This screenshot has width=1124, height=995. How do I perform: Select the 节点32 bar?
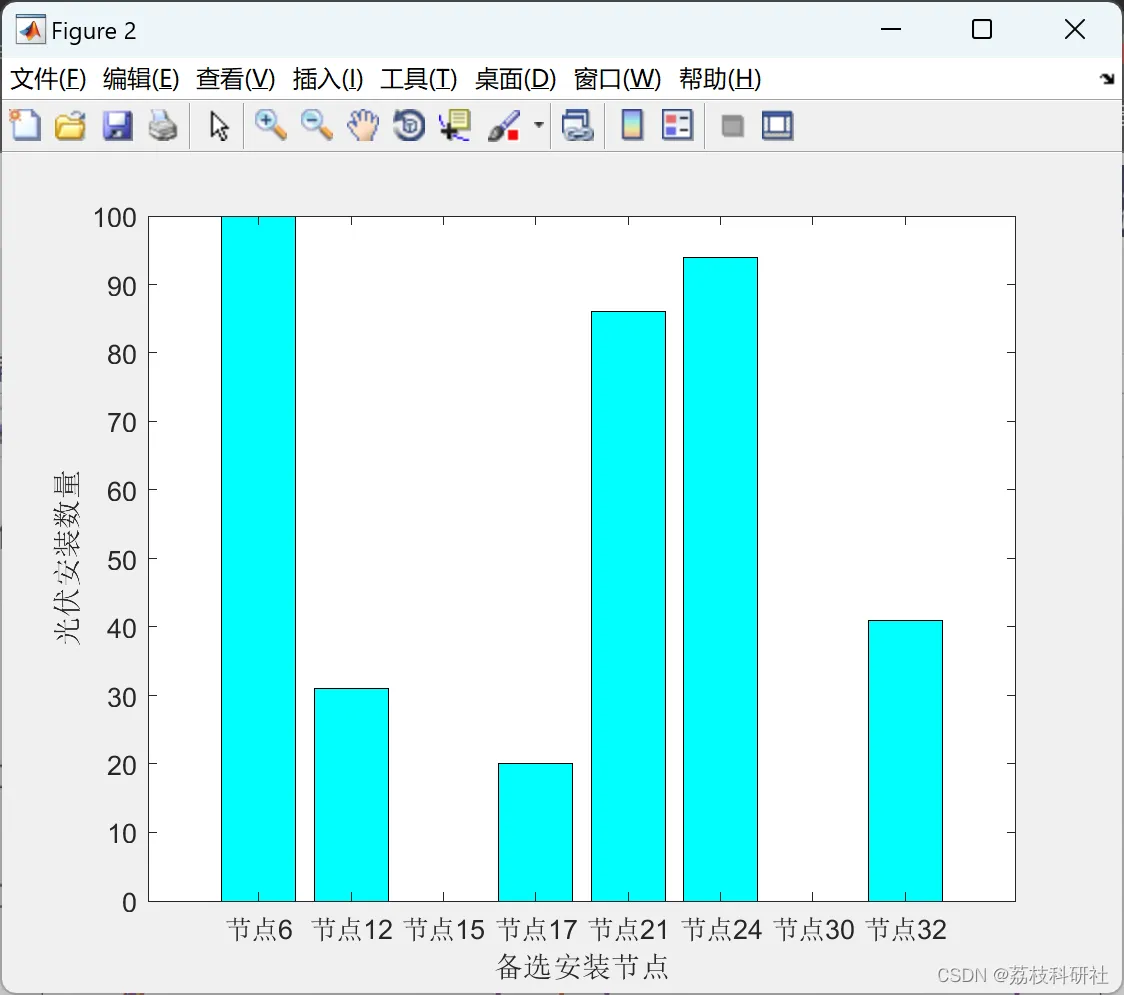tap(905, 761)
